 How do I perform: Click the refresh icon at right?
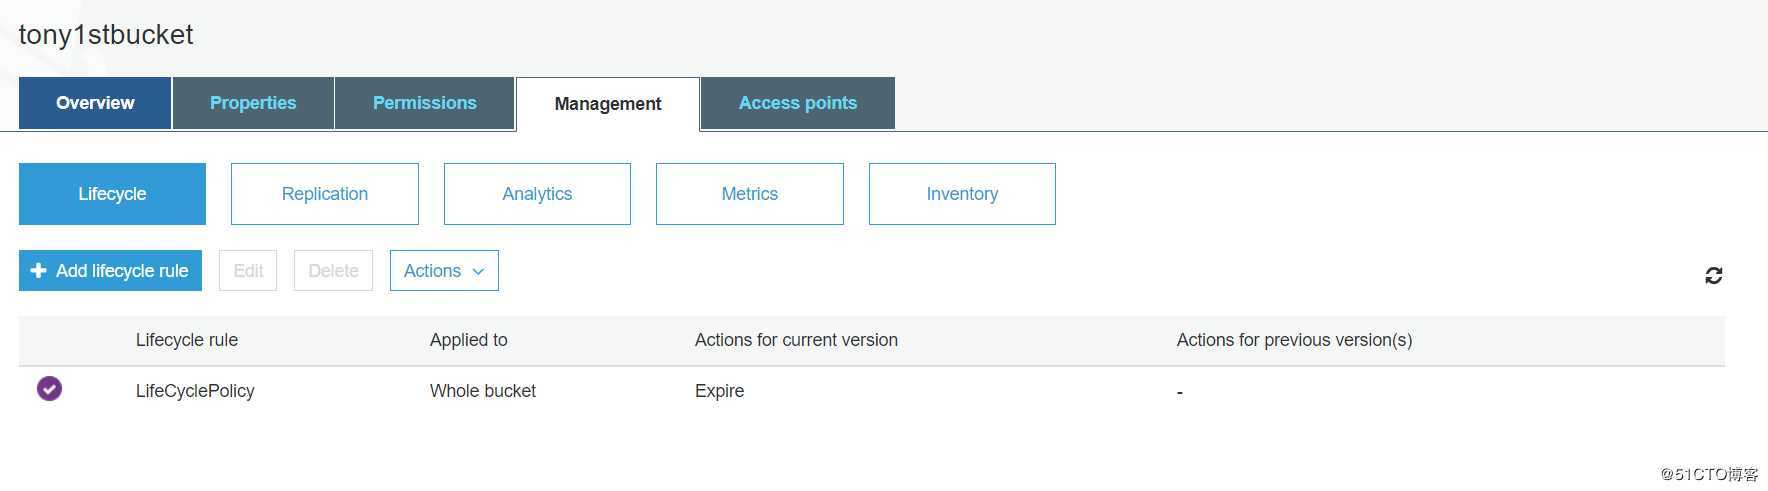(1713, 275)
